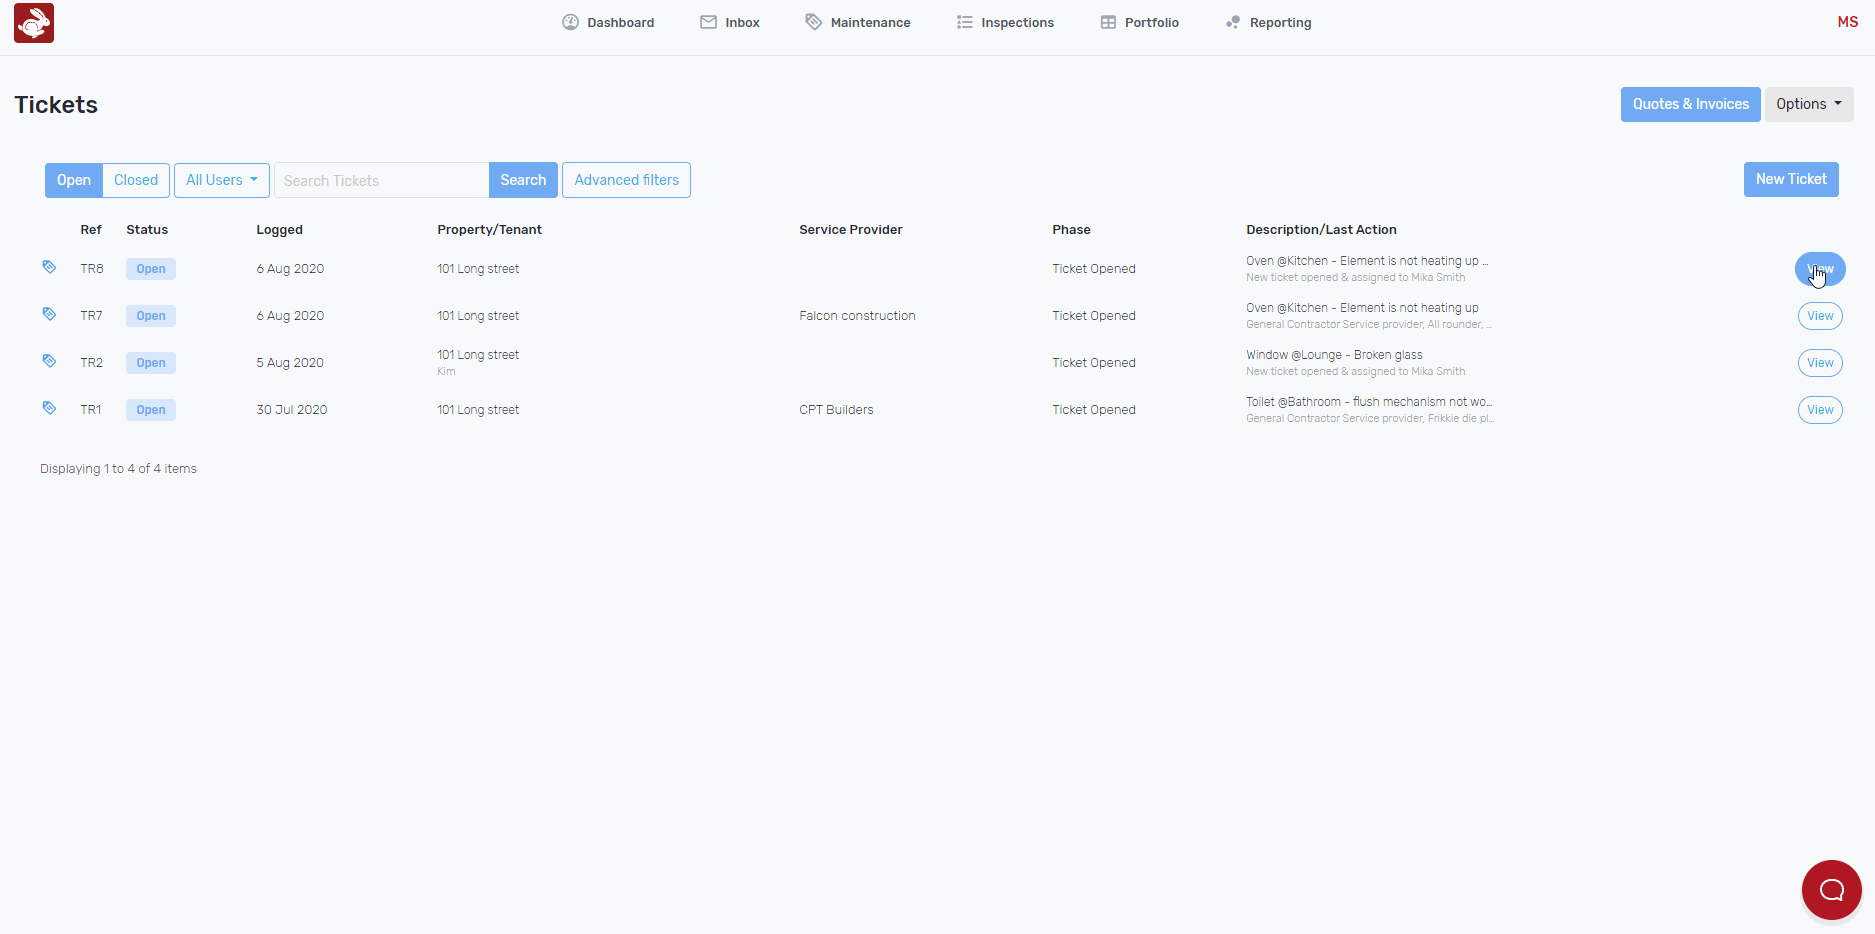Click the Open status badge for TR2
The height and width of the screenshot is (934, 1875).
point(151,362)
